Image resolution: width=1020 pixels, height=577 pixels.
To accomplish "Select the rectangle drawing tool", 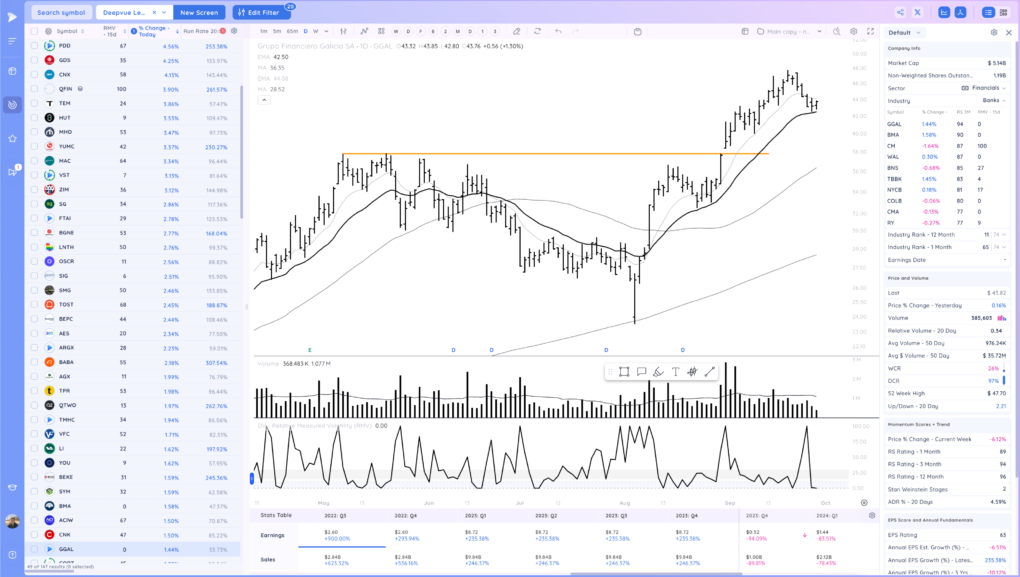I will click(623, 372).
